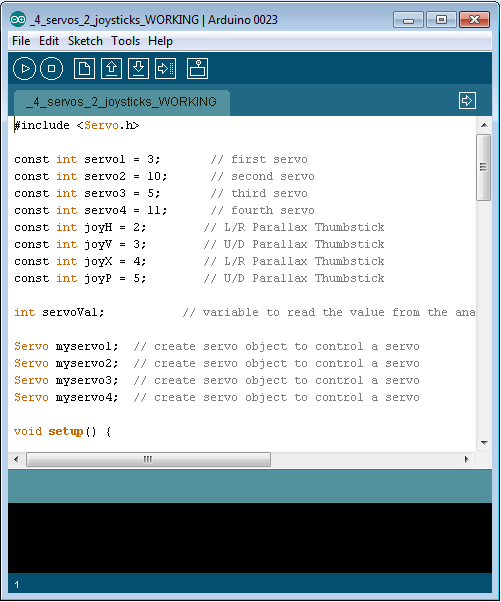Click the 'const int servo1 = 3;' code
This screenshot has height=602, width=501.
87,159
